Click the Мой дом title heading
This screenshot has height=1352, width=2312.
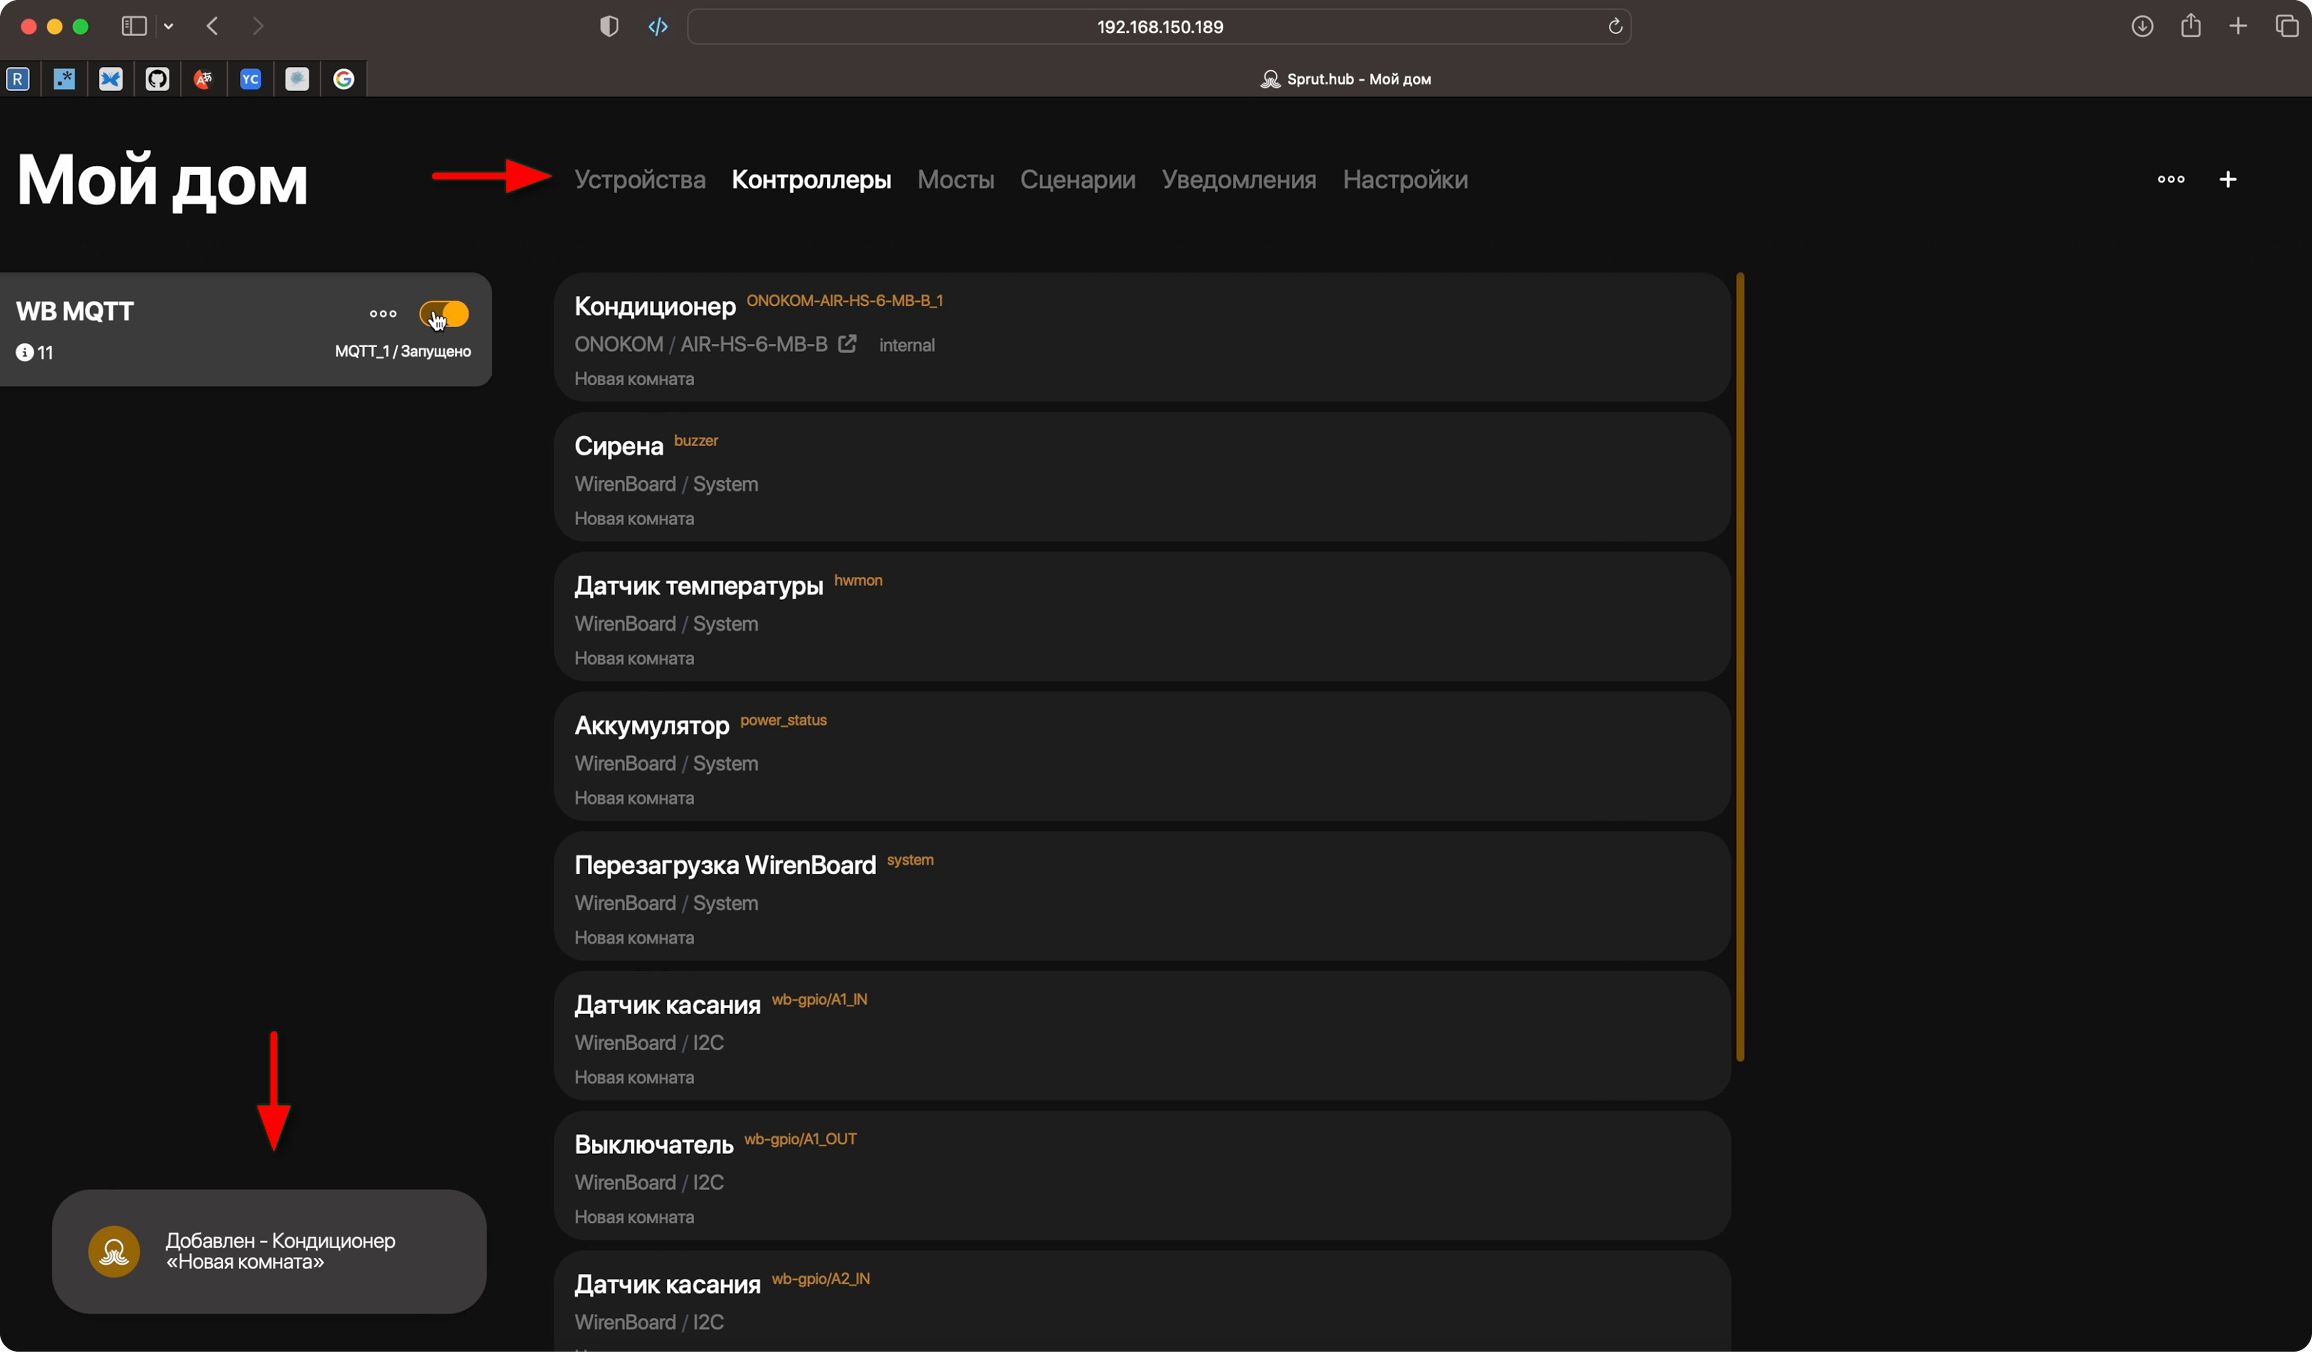[162, 180]
